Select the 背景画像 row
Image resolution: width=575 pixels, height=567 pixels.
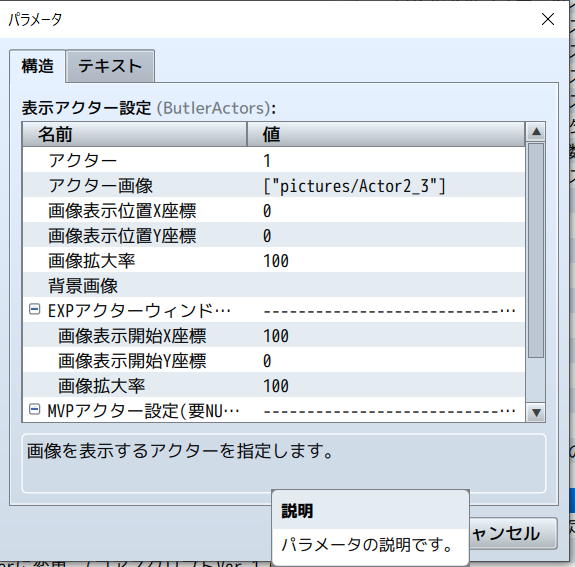pos(274,285)
